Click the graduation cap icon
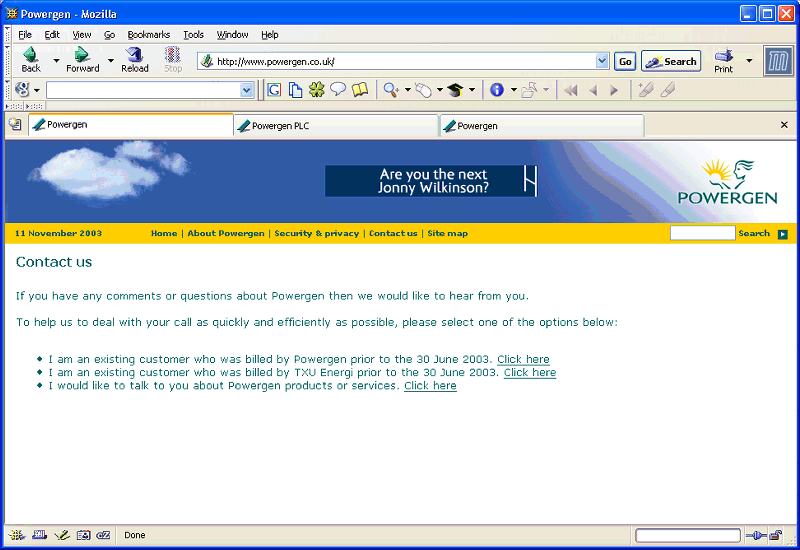This screenshot has height=550, width=800. coord(455,90)
